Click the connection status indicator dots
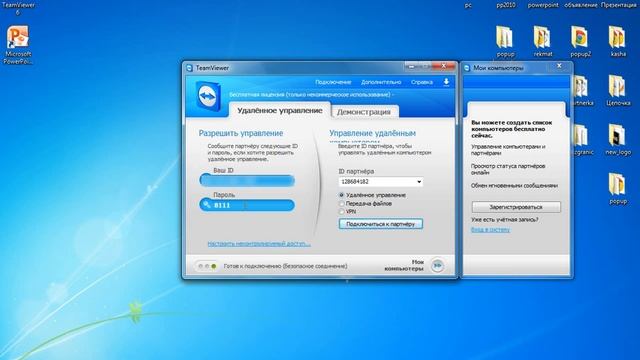 tap(207, 266)
